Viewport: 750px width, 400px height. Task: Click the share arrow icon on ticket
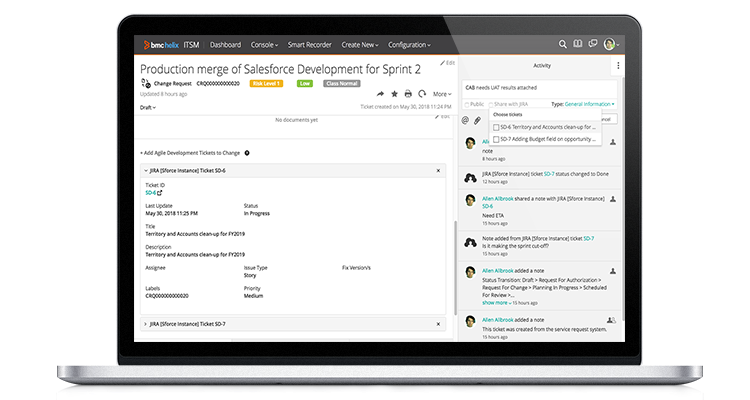[380, 94]
